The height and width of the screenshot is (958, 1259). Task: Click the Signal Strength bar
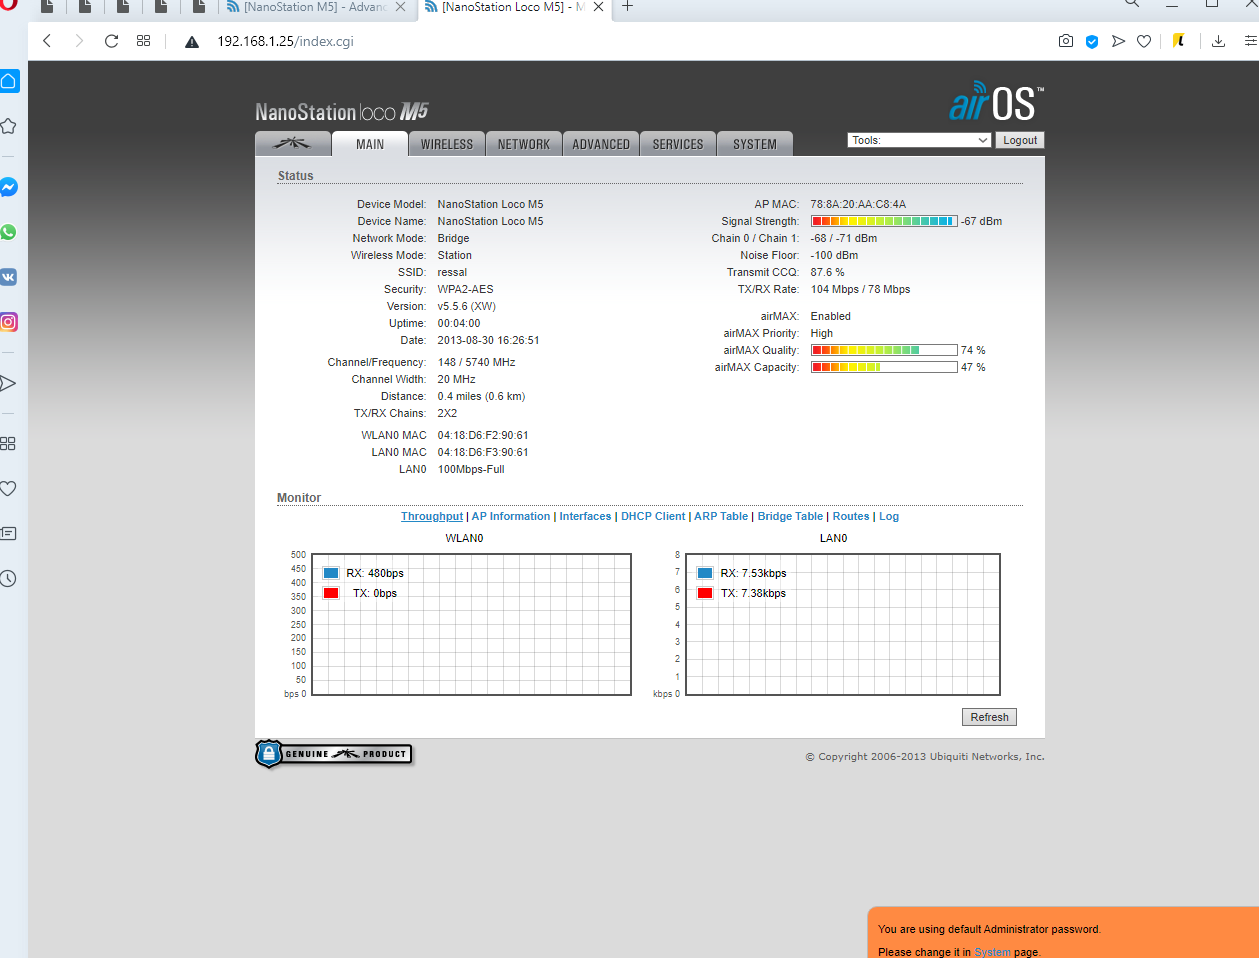[x=884, y=221]
